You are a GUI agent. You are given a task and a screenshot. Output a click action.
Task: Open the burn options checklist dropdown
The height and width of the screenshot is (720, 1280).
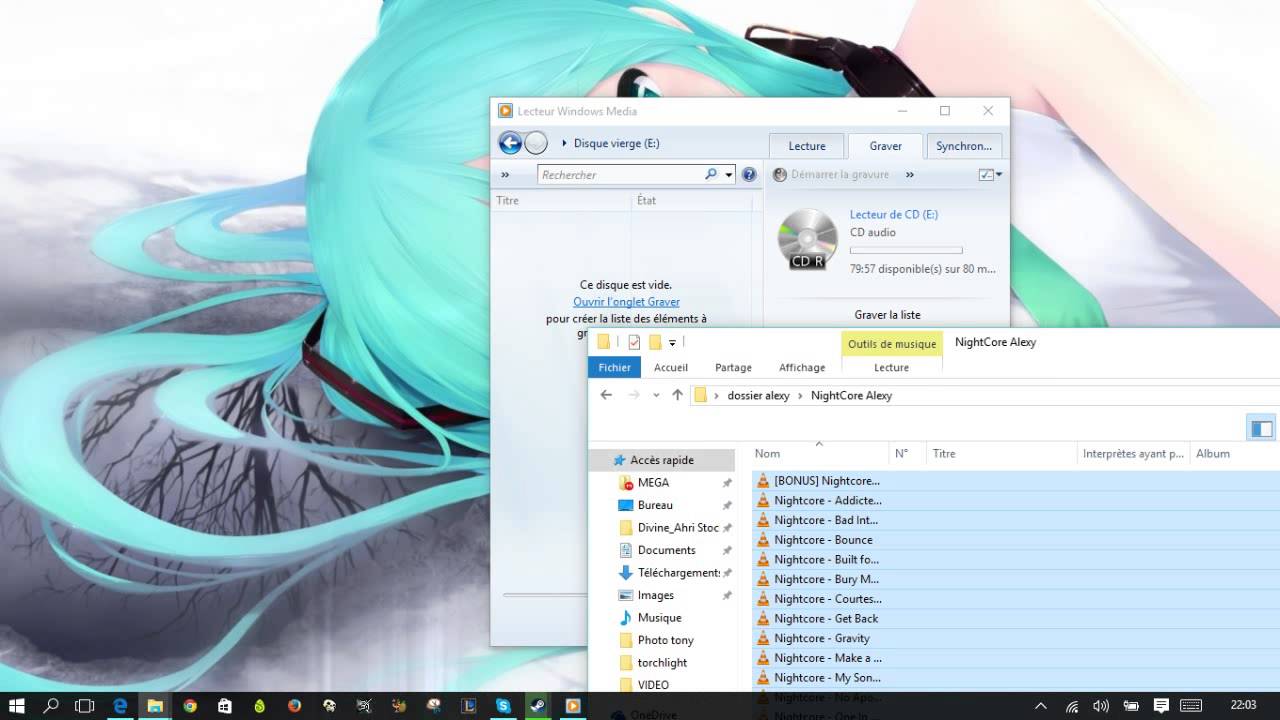point(990,174)
